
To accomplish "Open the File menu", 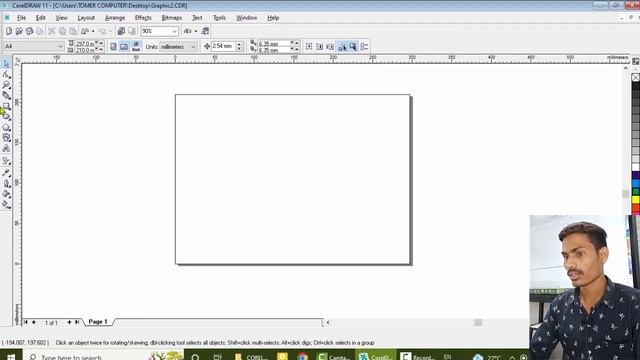I will pos(21,18).
